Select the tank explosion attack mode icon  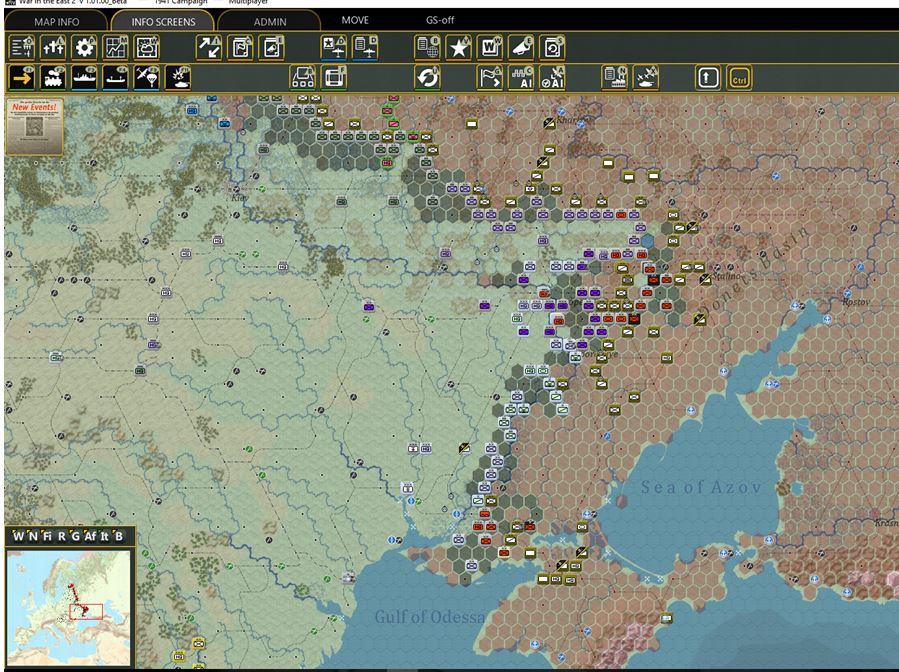(178, 77)
